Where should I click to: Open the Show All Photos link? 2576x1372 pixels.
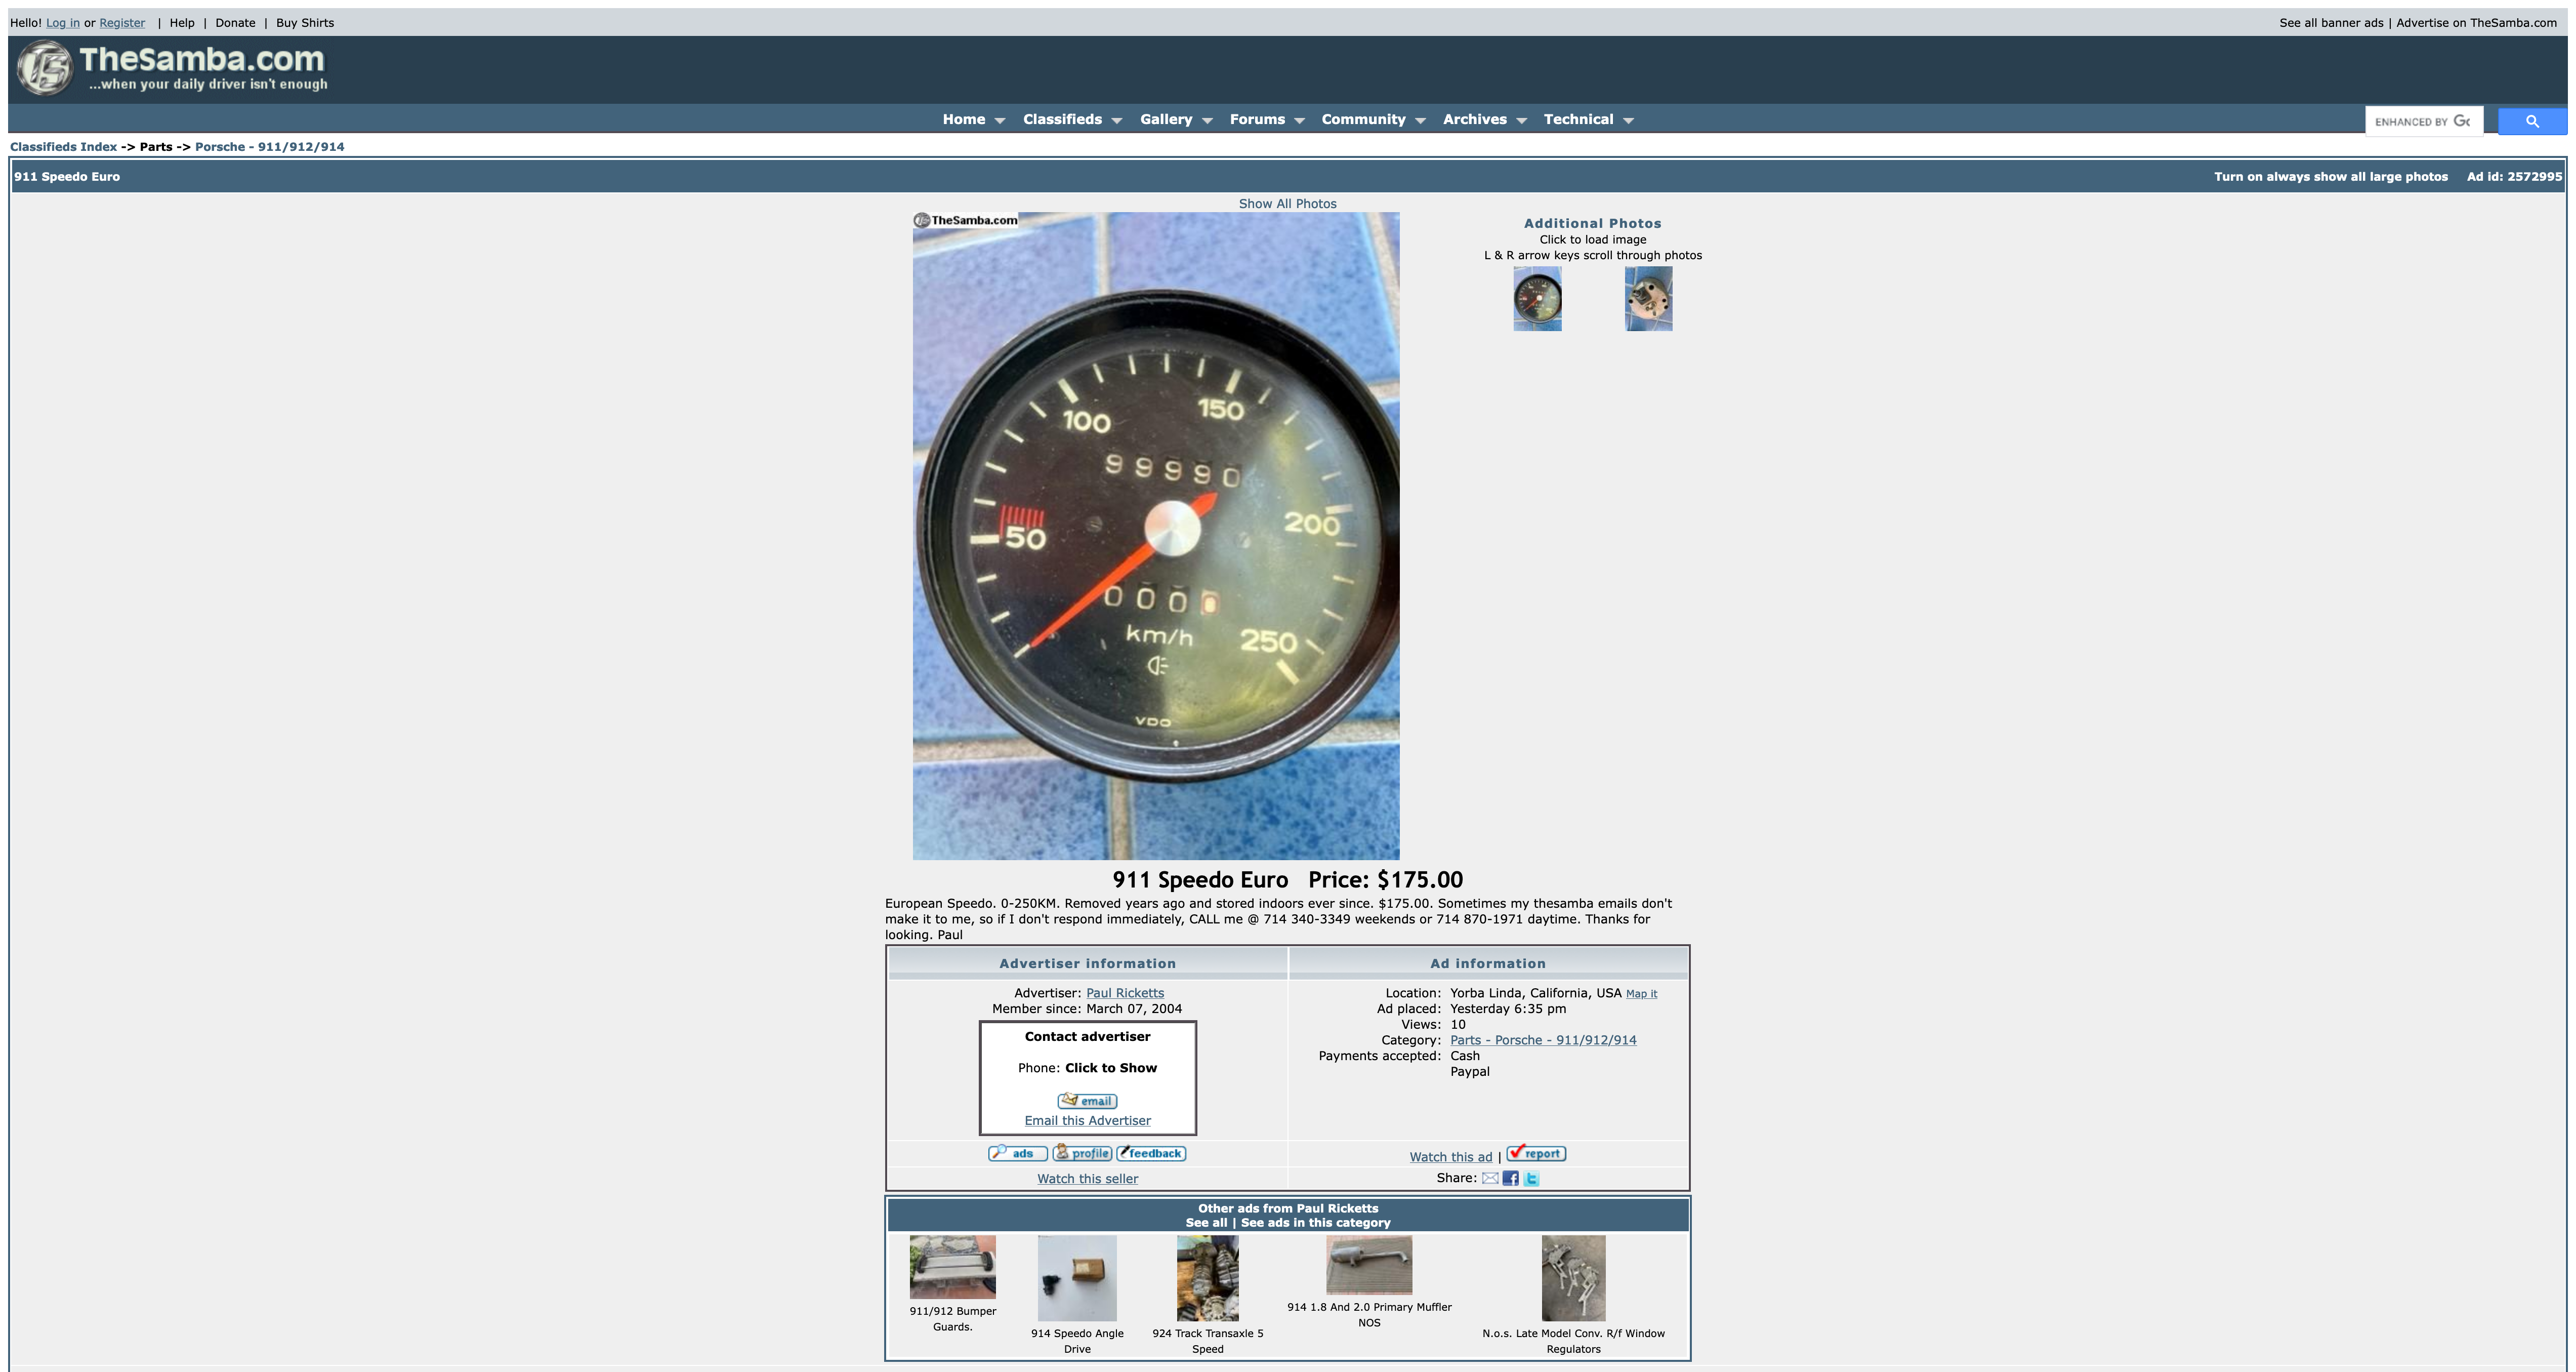click(x=1287, y=203)
